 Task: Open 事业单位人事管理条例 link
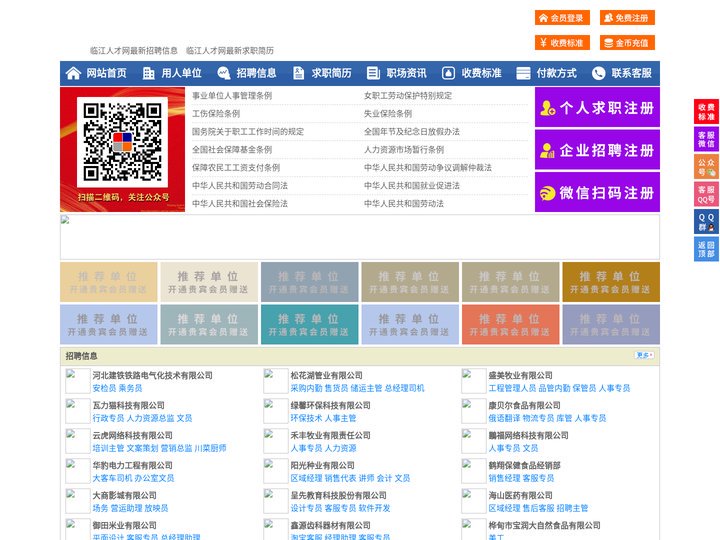(x=232, y=96)
